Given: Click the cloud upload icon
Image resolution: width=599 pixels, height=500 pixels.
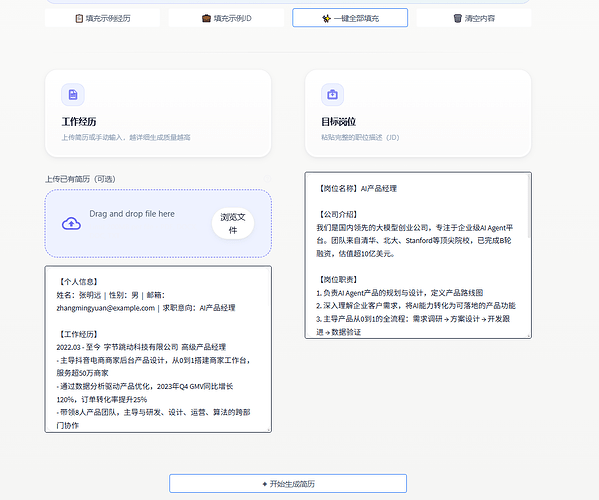Looking at the screenshot, I should click(71, 223).
